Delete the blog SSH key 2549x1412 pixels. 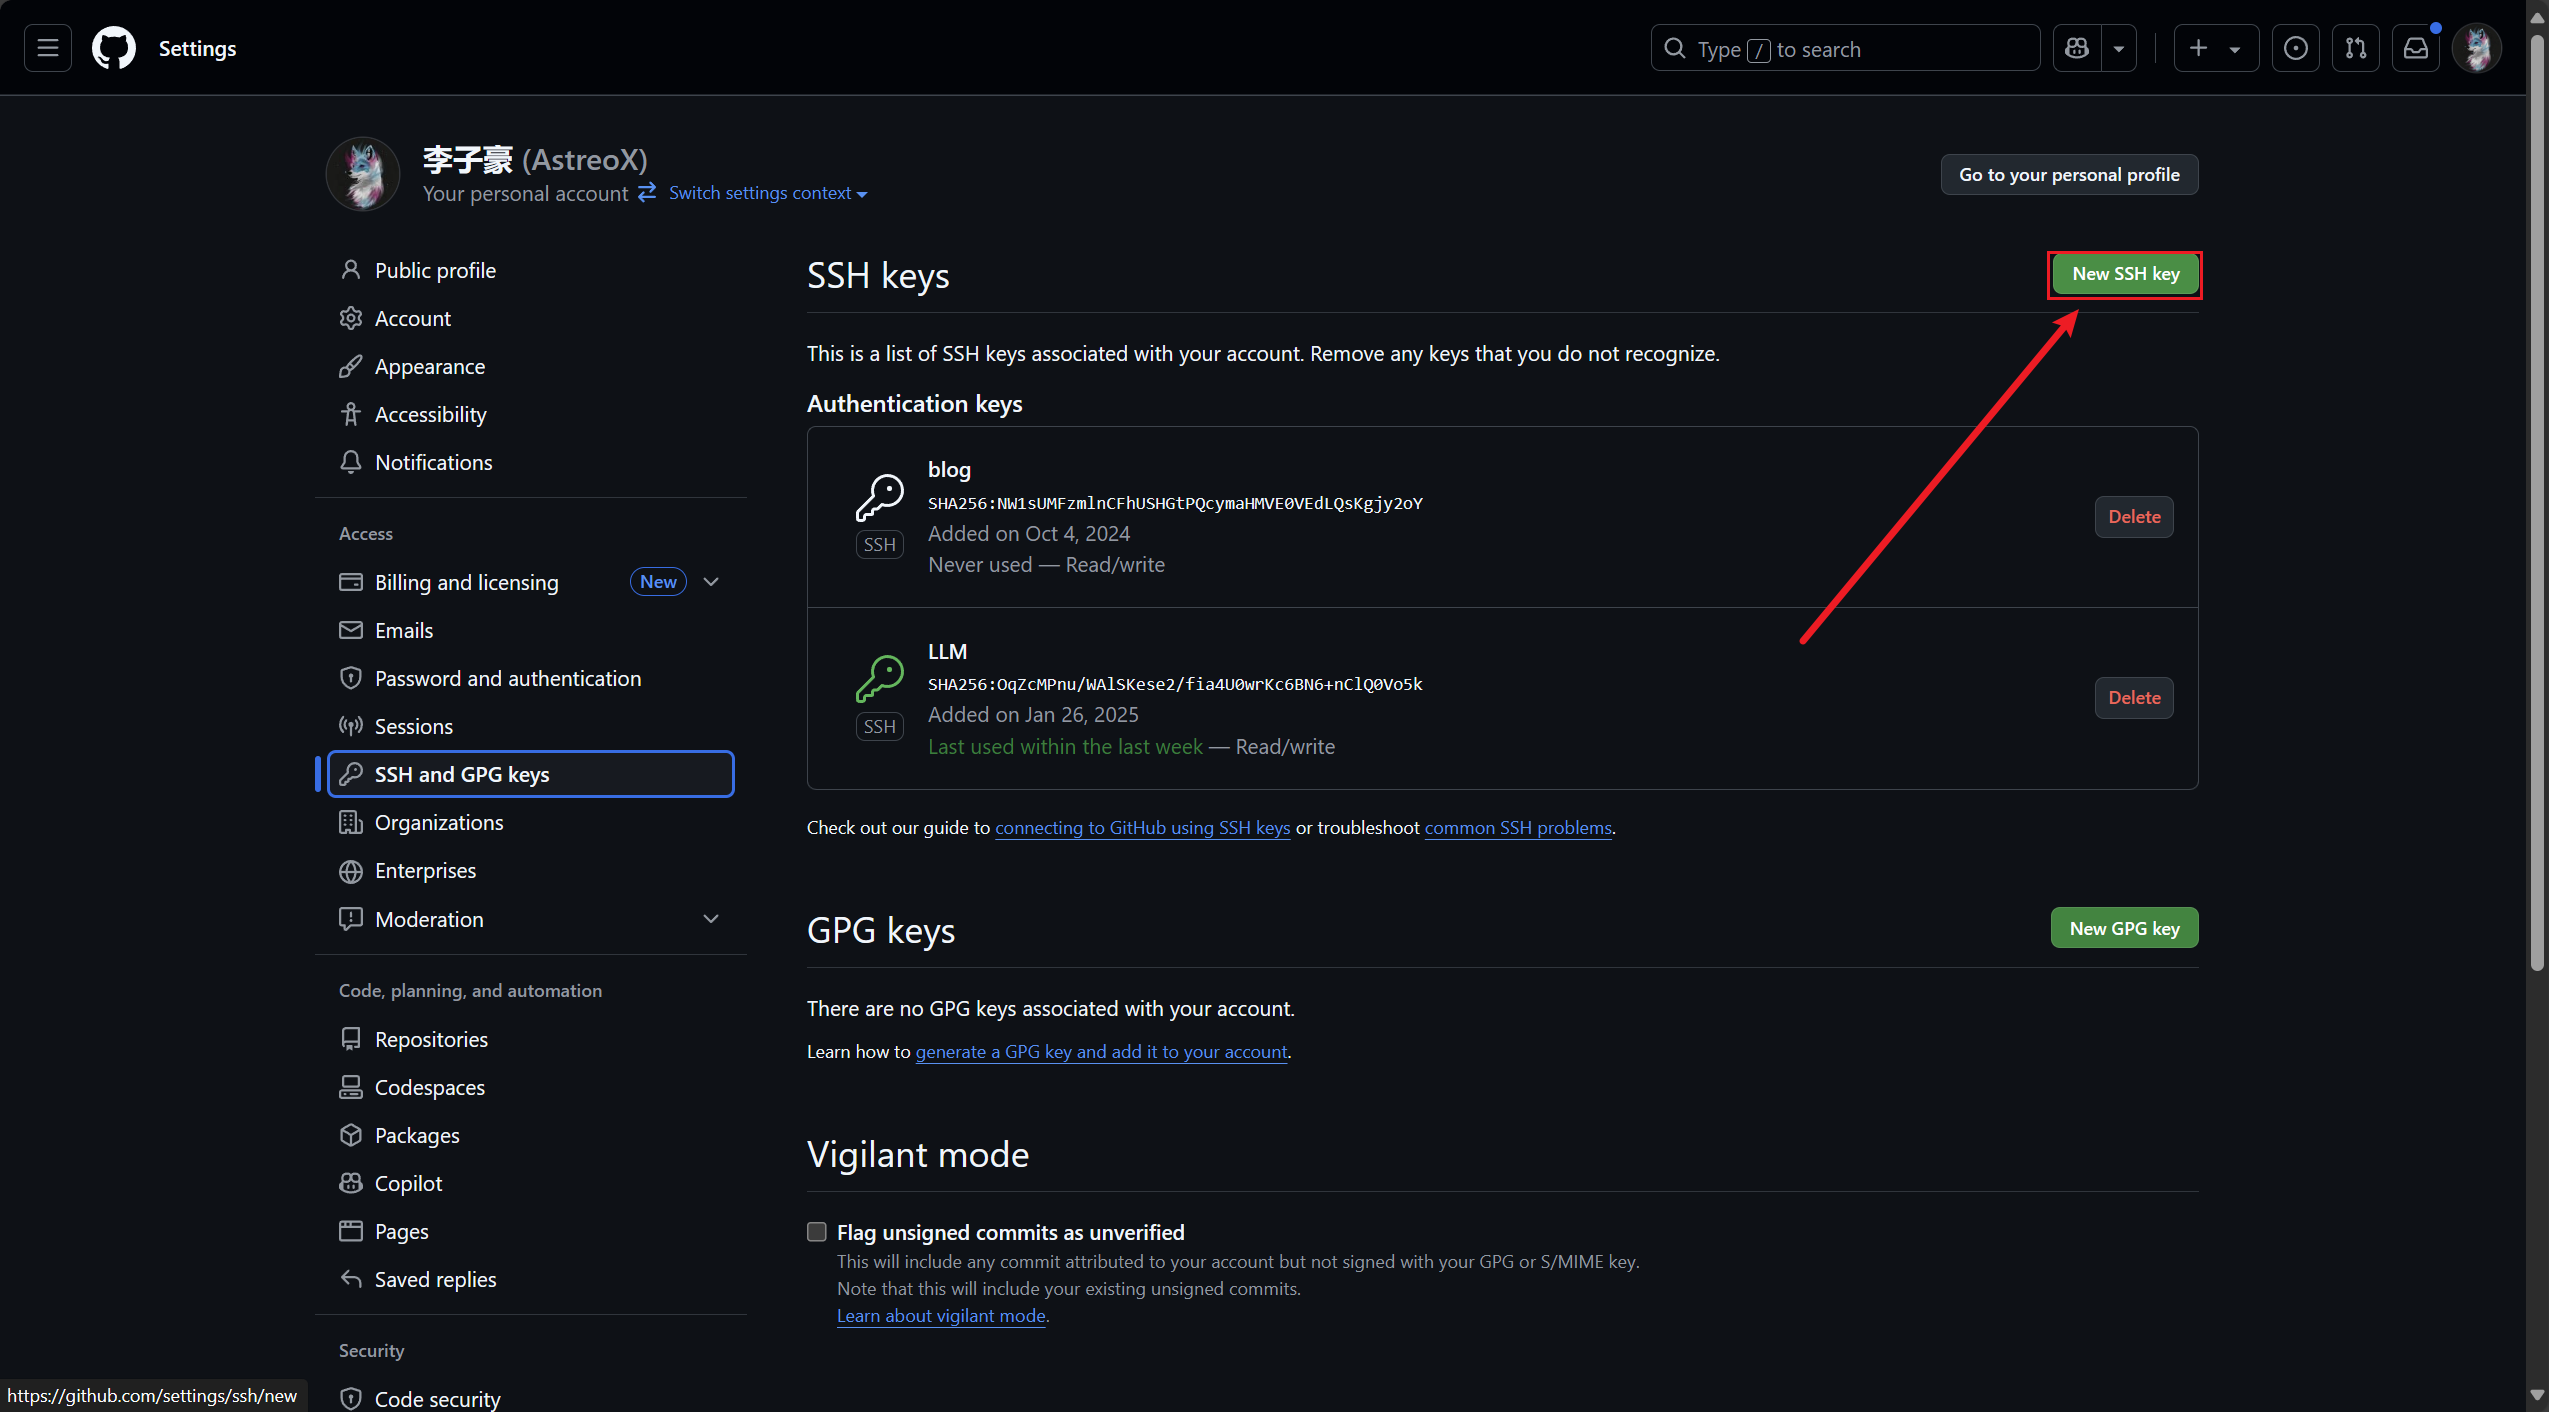coord(2134,517)
